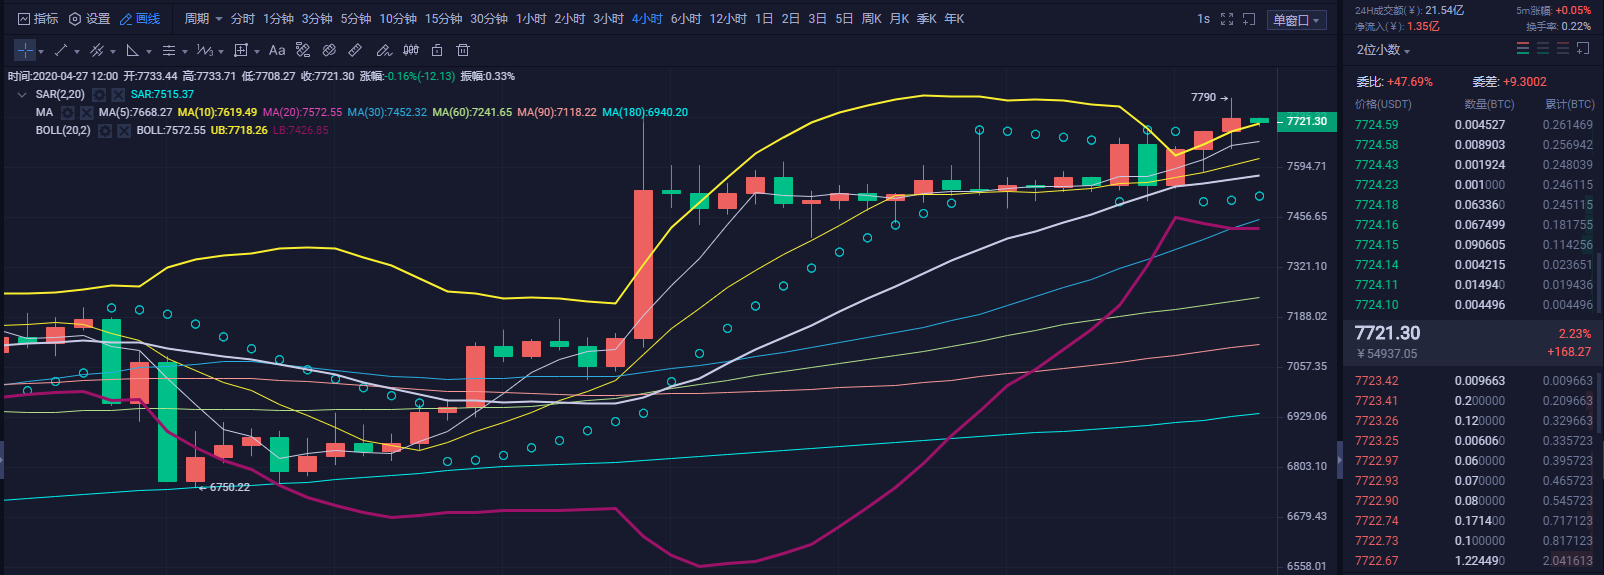Click the trash icon to delete drawings
The image size is (1604, 575).
463,50
